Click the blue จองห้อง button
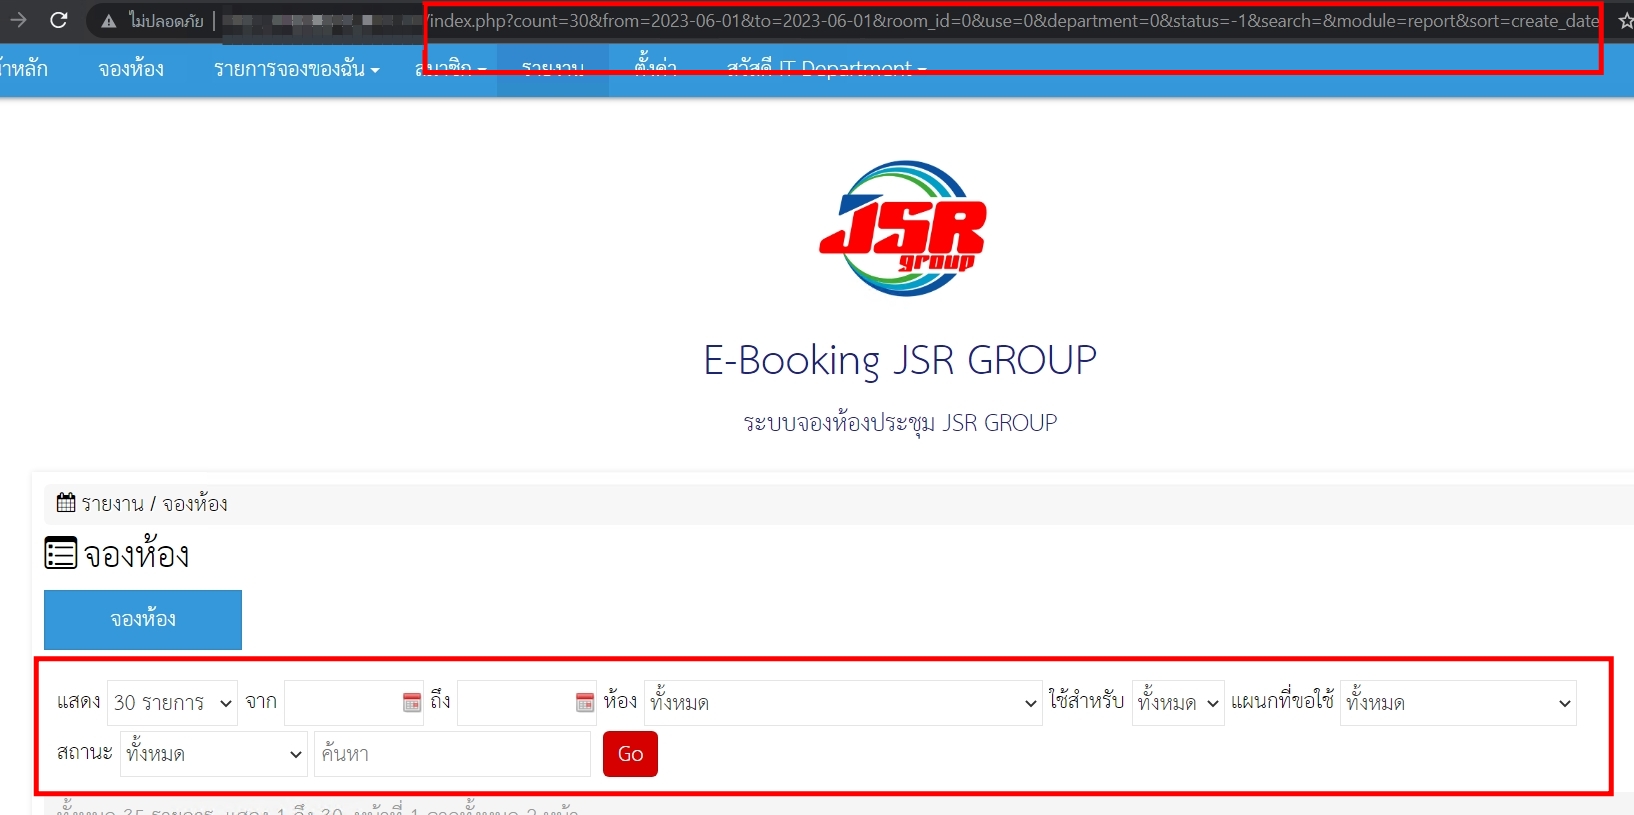This screenshot has height=815, width=1634. point(143,620)
